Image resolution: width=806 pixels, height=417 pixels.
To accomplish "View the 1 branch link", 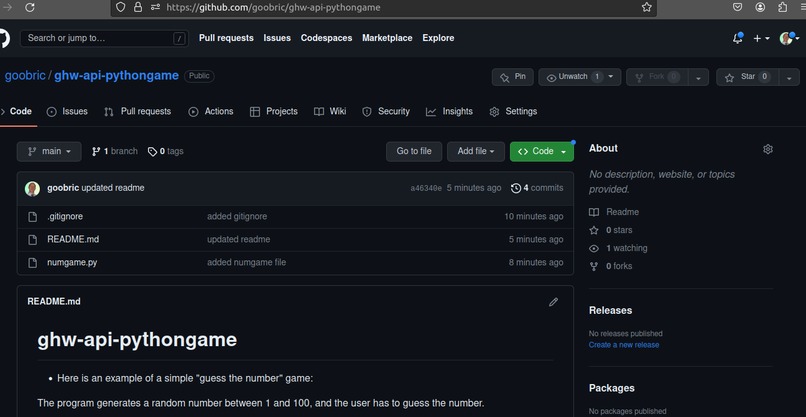I will (115, 151).
